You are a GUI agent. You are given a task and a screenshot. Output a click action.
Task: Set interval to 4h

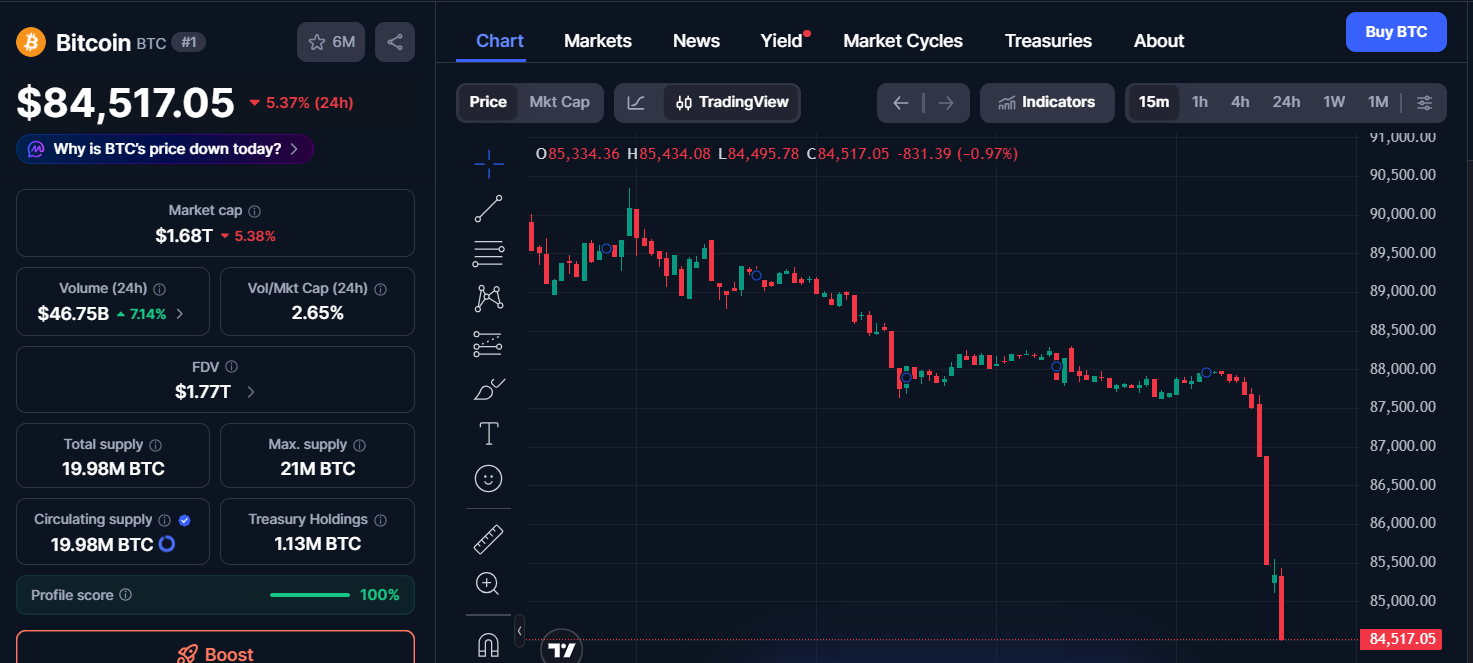[1240, 102]
